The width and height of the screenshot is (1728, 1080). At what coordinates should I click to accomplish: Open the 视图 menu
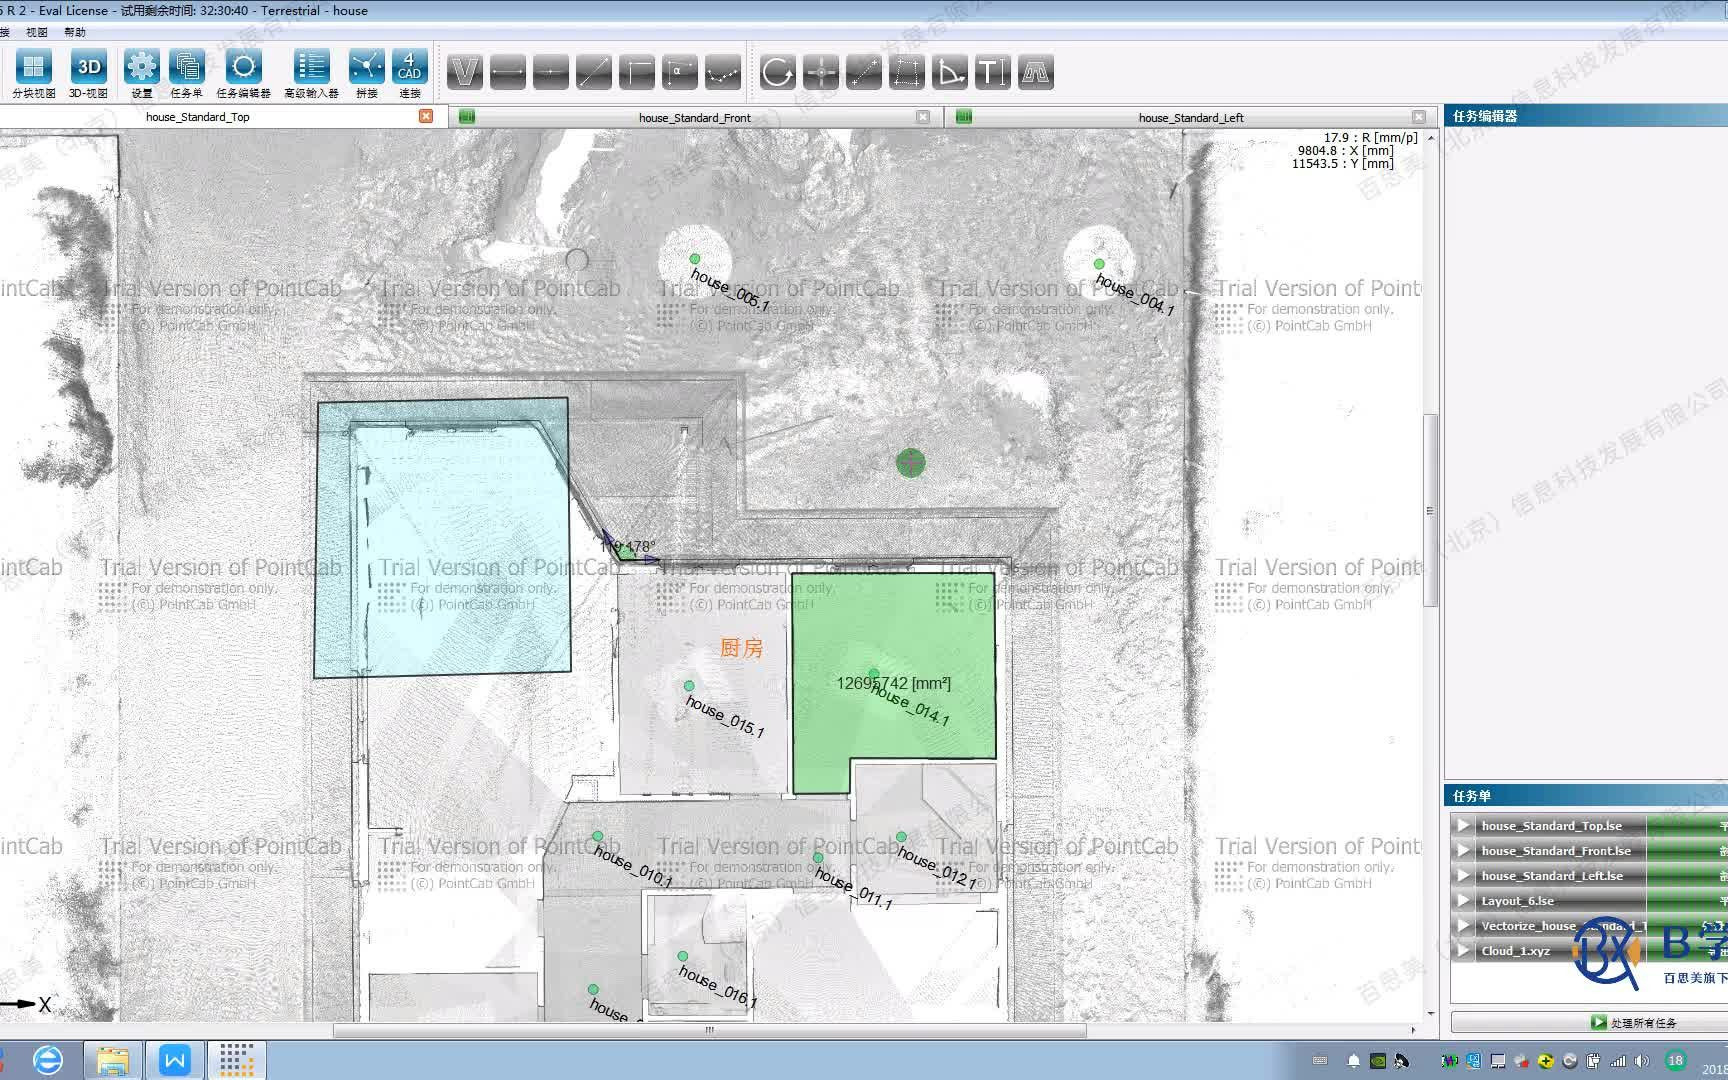(37, 32)
